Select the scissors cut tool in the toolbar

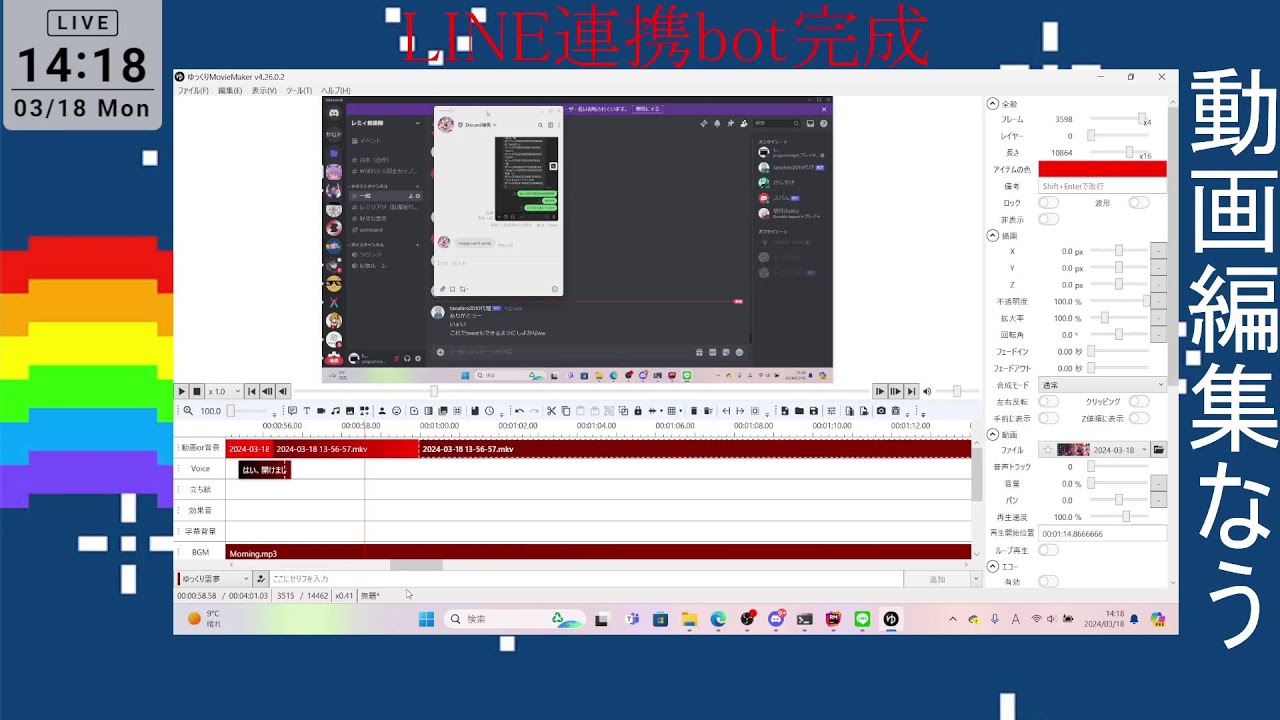[551, 411]
